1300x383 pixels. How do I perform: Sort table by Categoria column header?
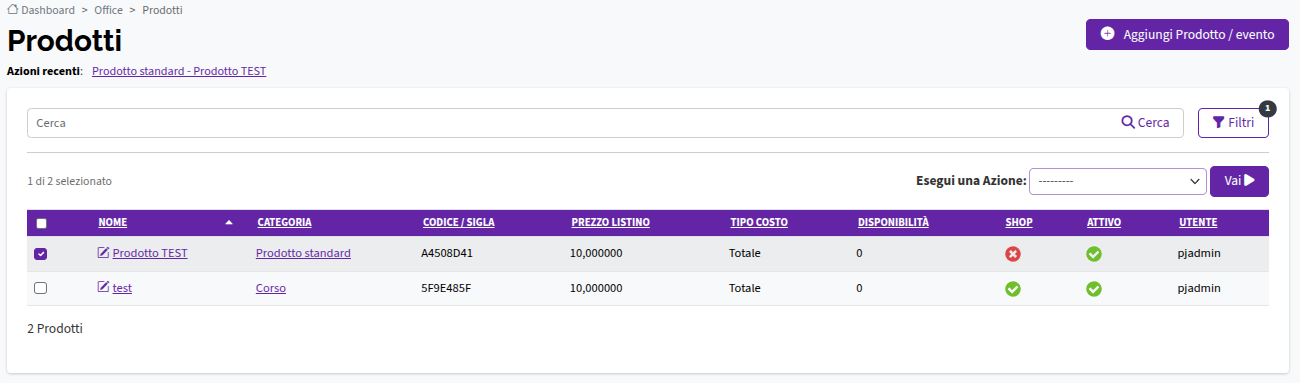pos(284,222)
